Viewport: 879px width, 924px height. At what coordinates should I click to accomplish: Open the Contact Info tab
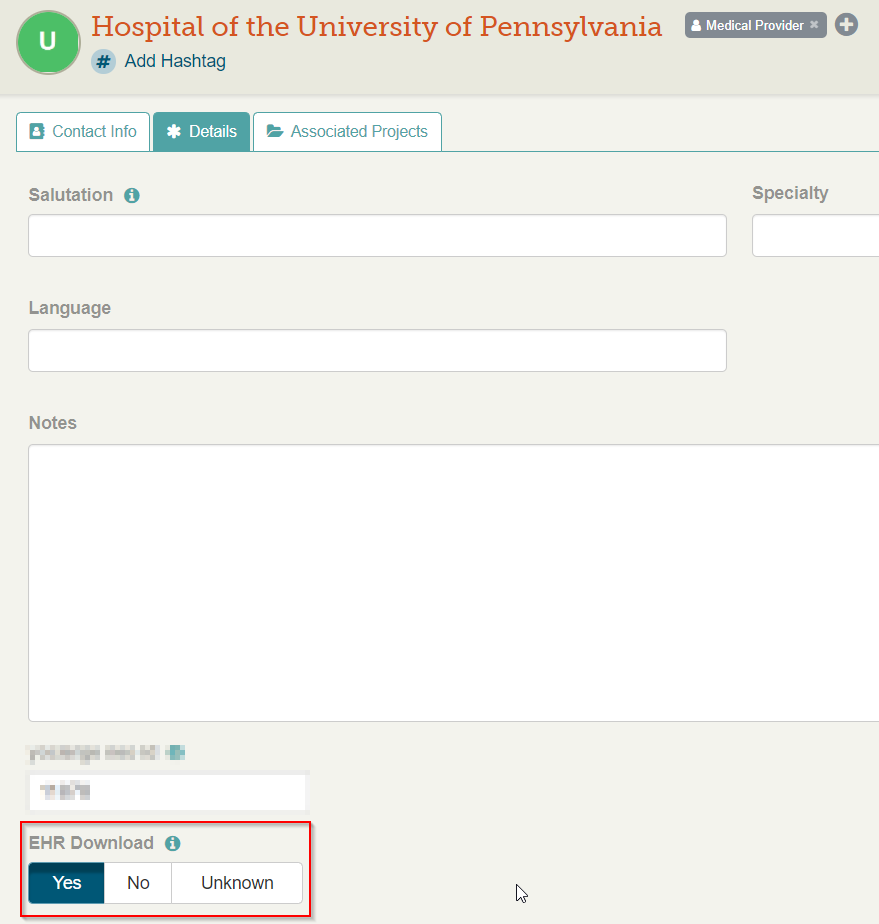point(83,131)
